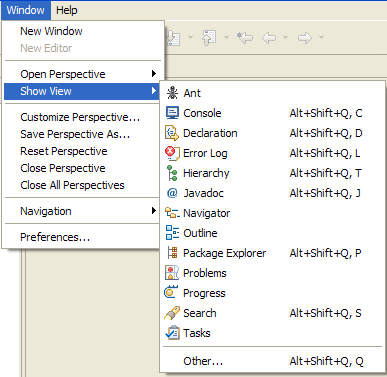This screenshot has height=377, width=387.
Task: Click the Javadoc @ icon
Action: [x=172, y=193]
